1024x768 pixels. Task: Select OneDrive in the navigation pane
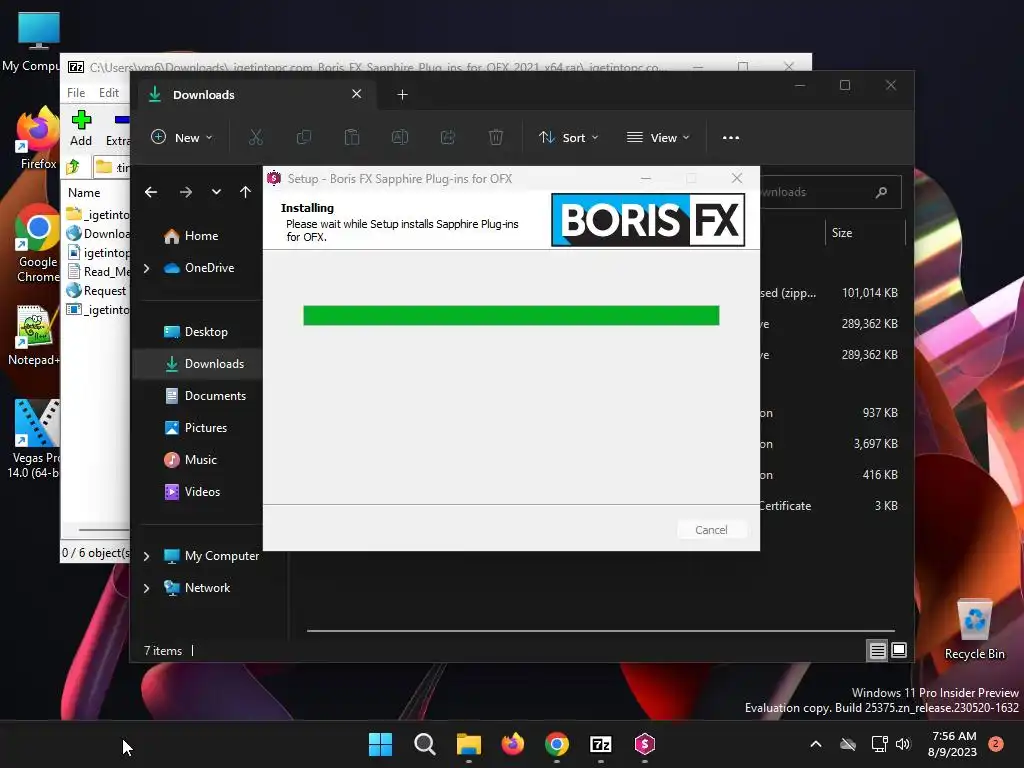pyautogui.click(x=200, y=268)
